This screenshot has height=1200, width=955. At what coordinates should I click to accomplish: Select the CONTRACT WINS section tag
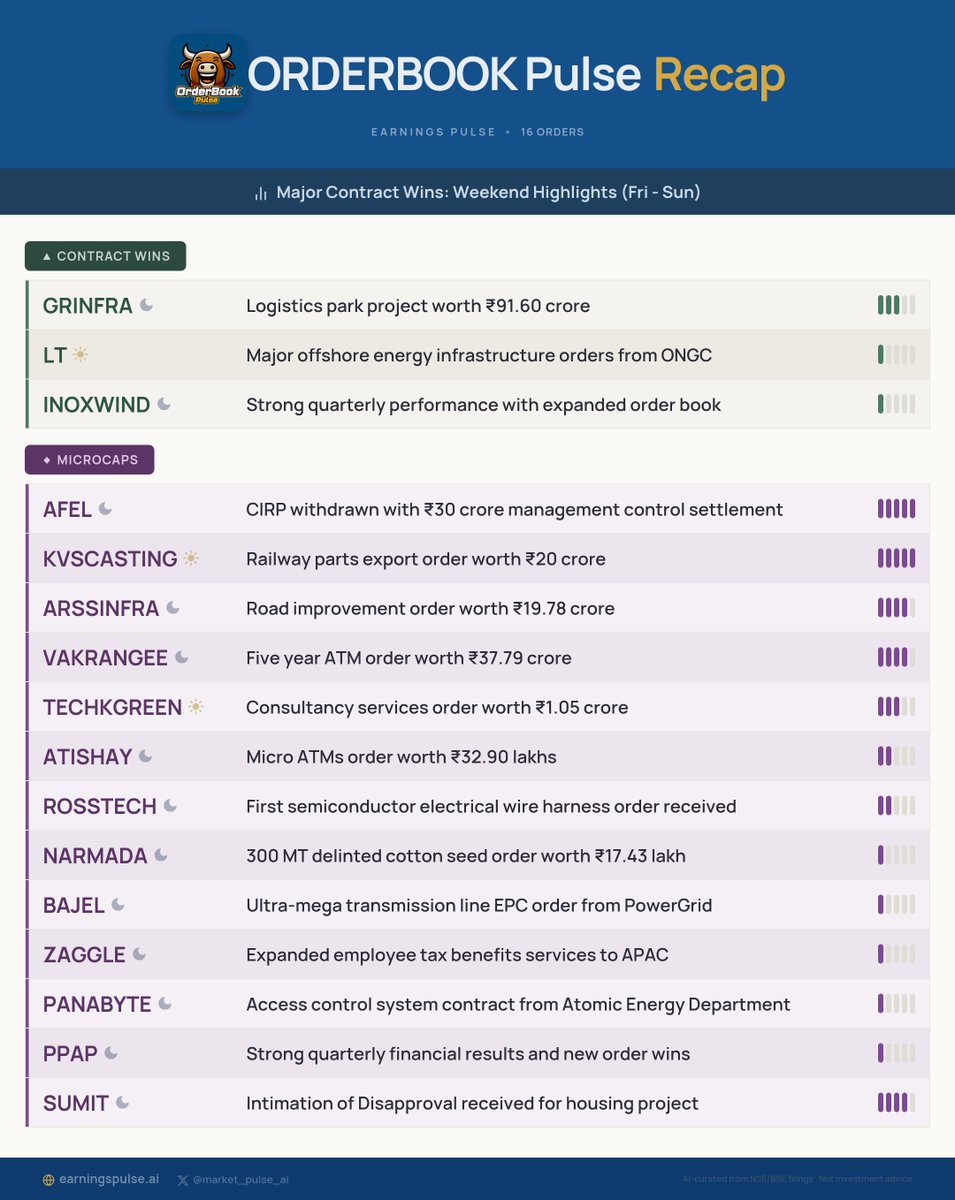[105, 256]
